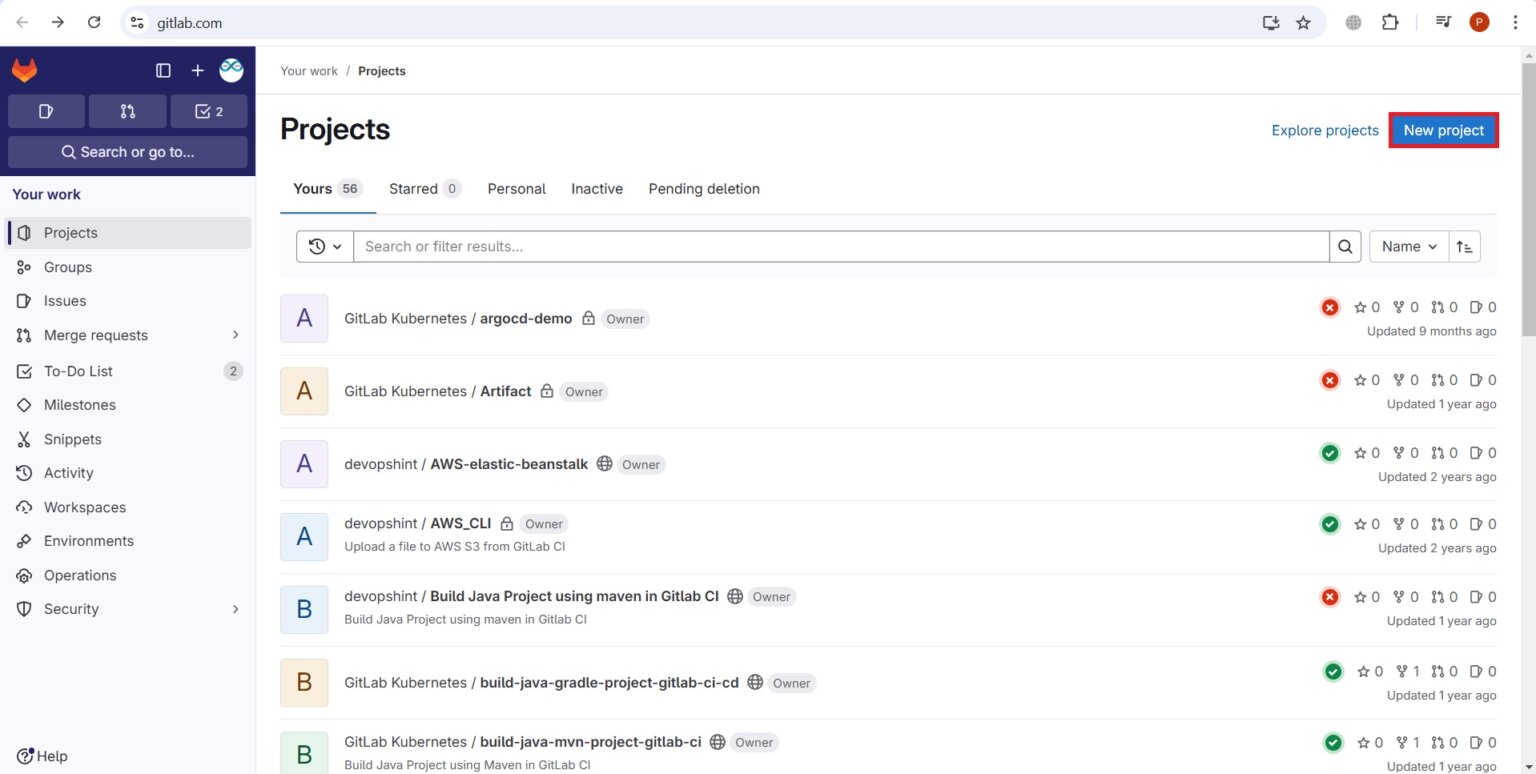The height and width of the screenshot is (774, 1536).
Task: Open the Explore projects link
Action: pyautogui.click(x=1324, y=130)
